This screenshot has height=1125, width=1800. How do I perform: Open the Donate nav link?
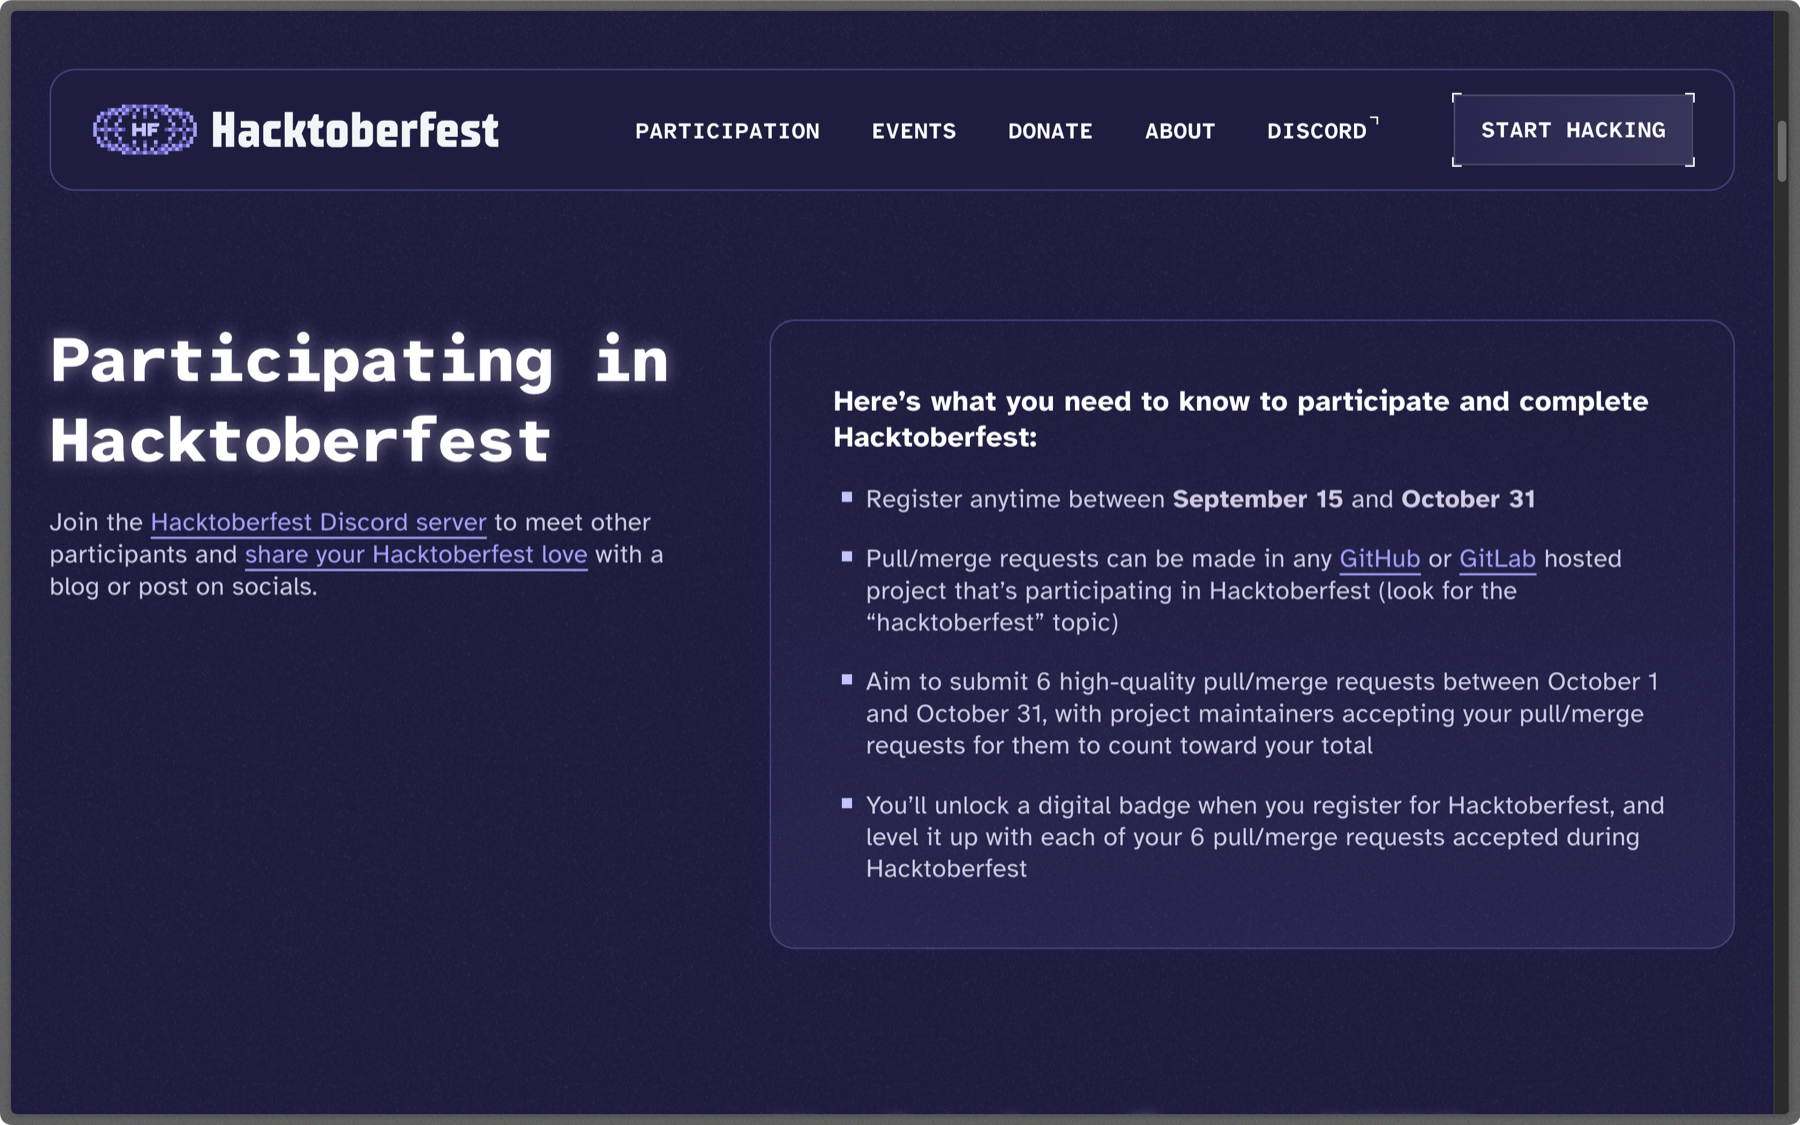point(1050,131)
